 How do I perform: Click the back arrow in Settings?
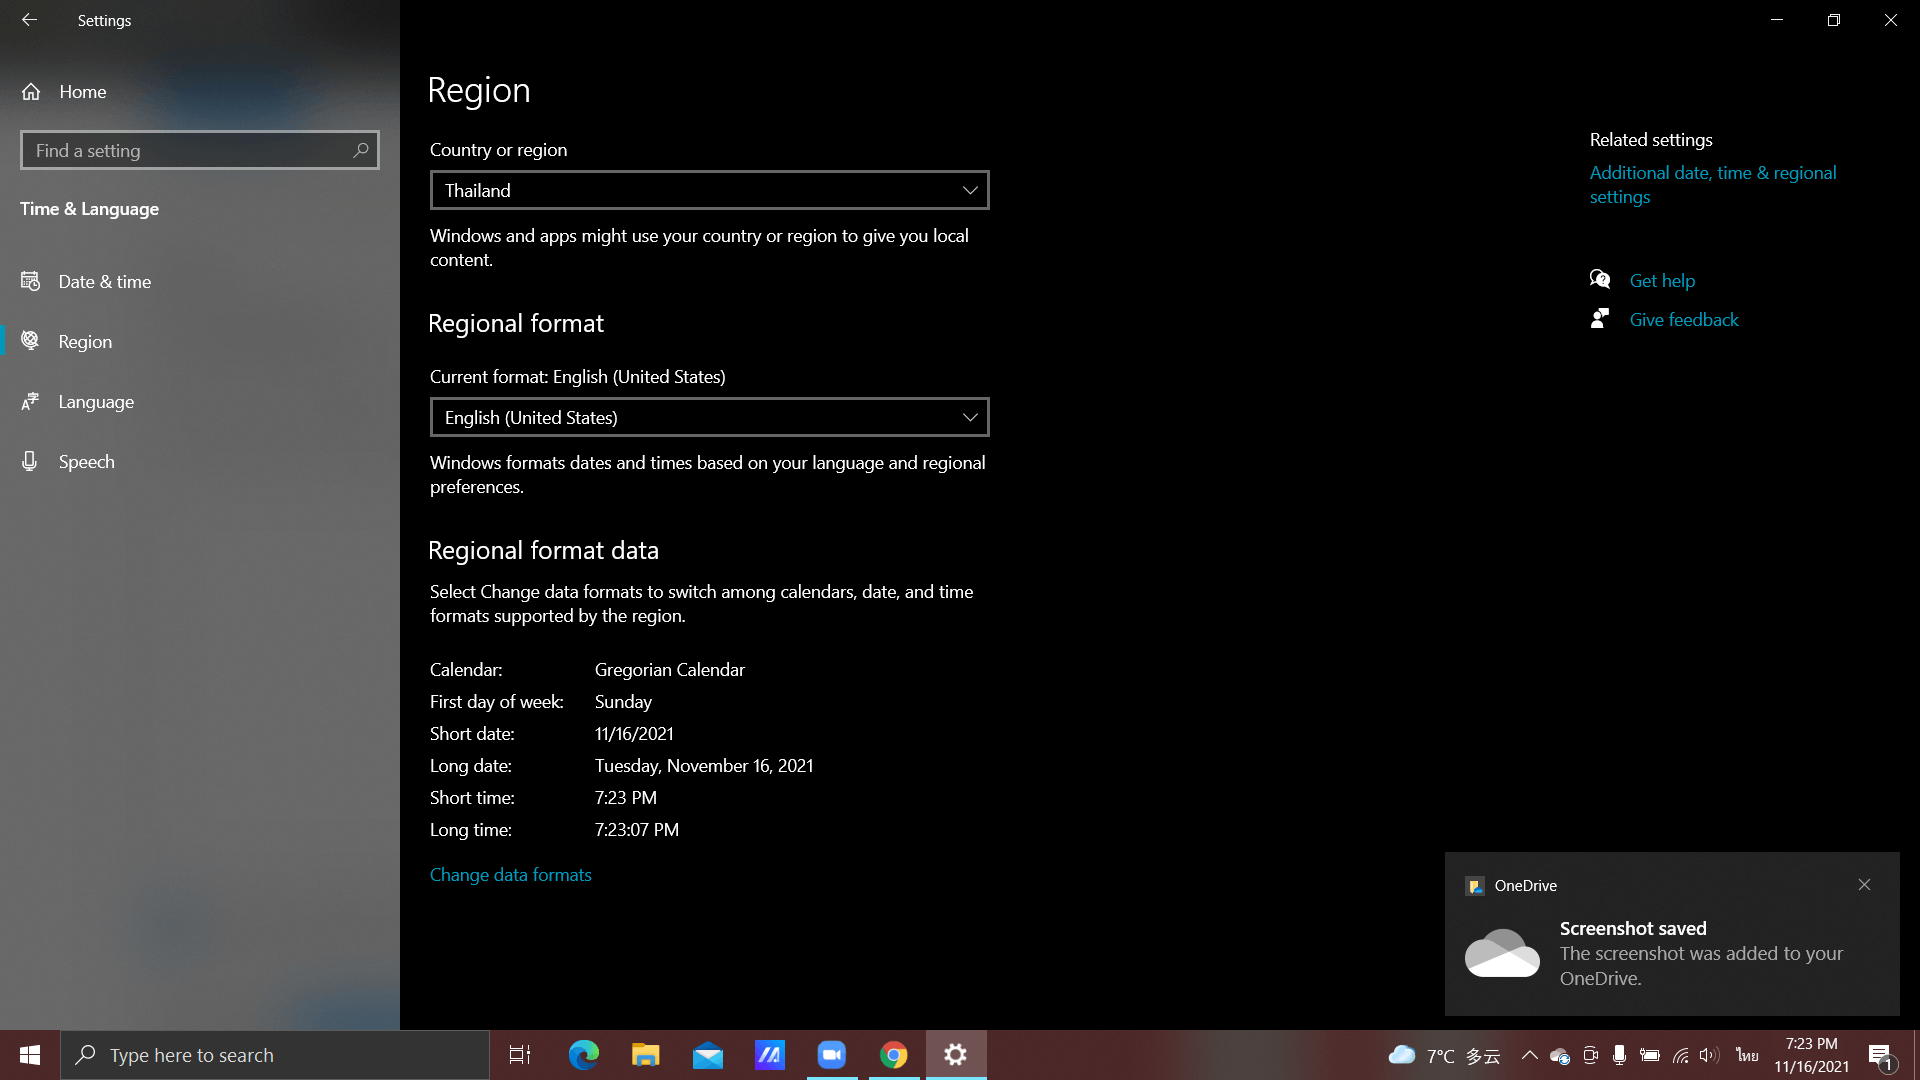tap(29, 20)
